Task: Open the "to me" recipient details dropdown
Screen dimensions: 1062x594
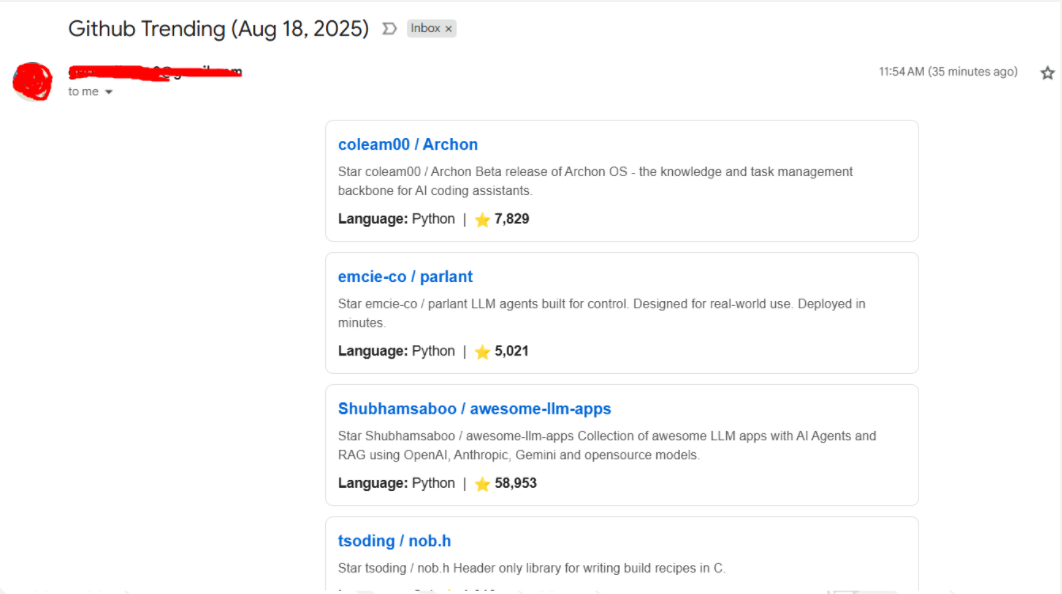Action: (89, 91)
